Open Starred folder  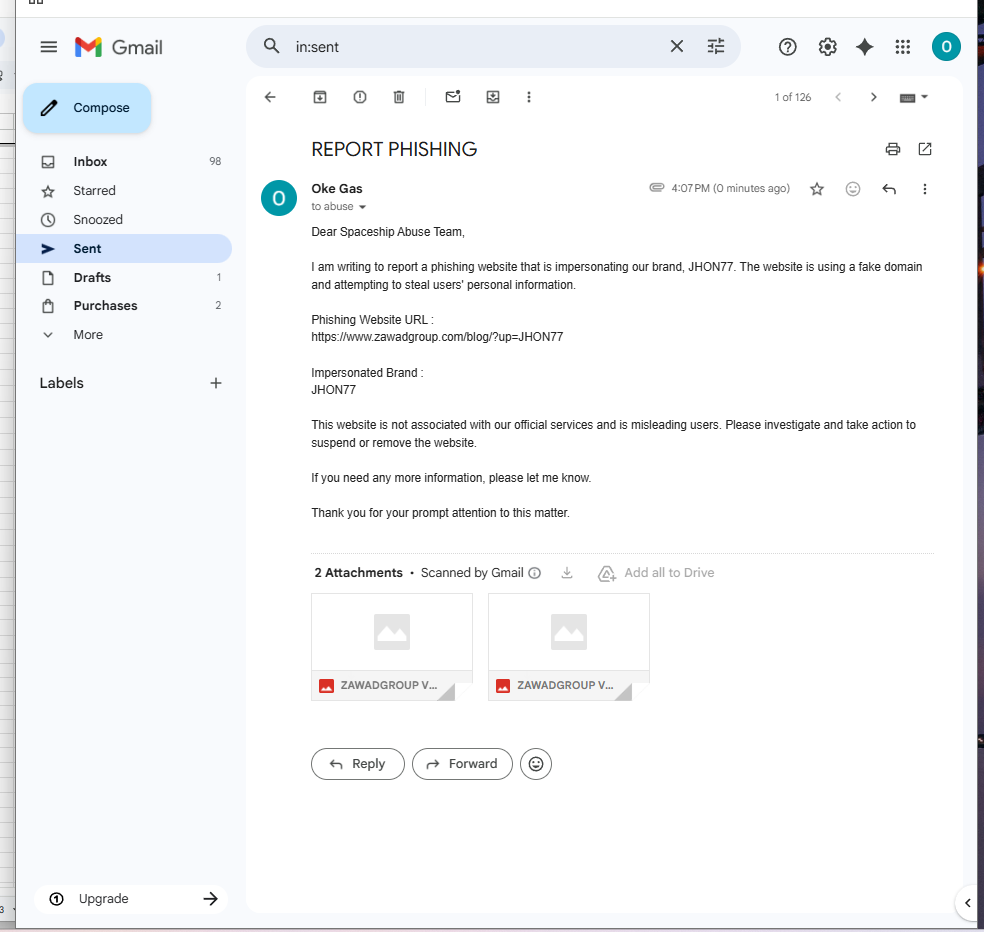124,191
